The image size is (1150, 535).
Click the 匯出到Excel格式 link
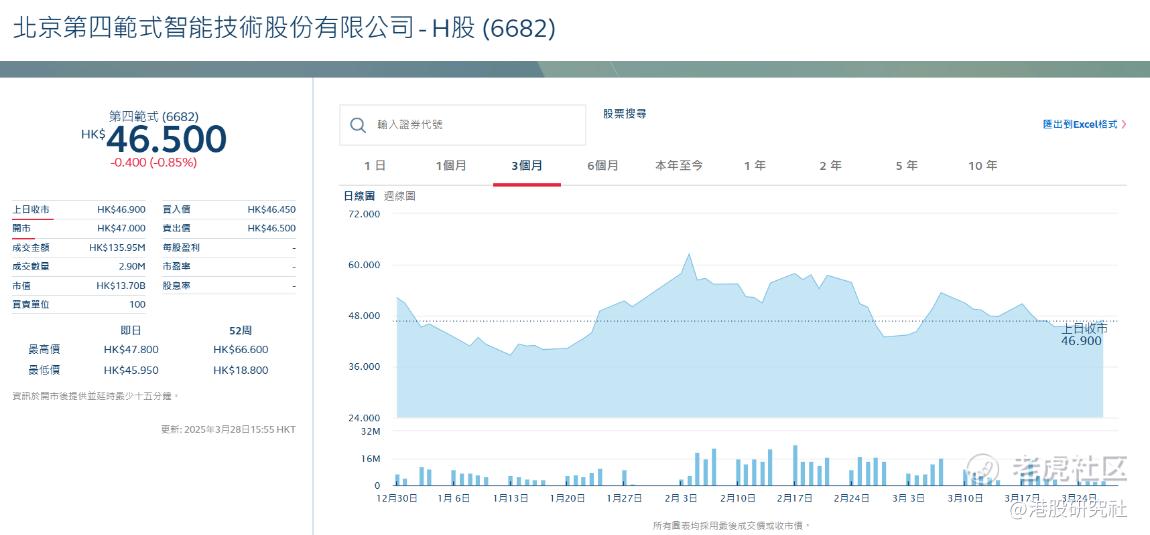click(x=1080, y=125)
